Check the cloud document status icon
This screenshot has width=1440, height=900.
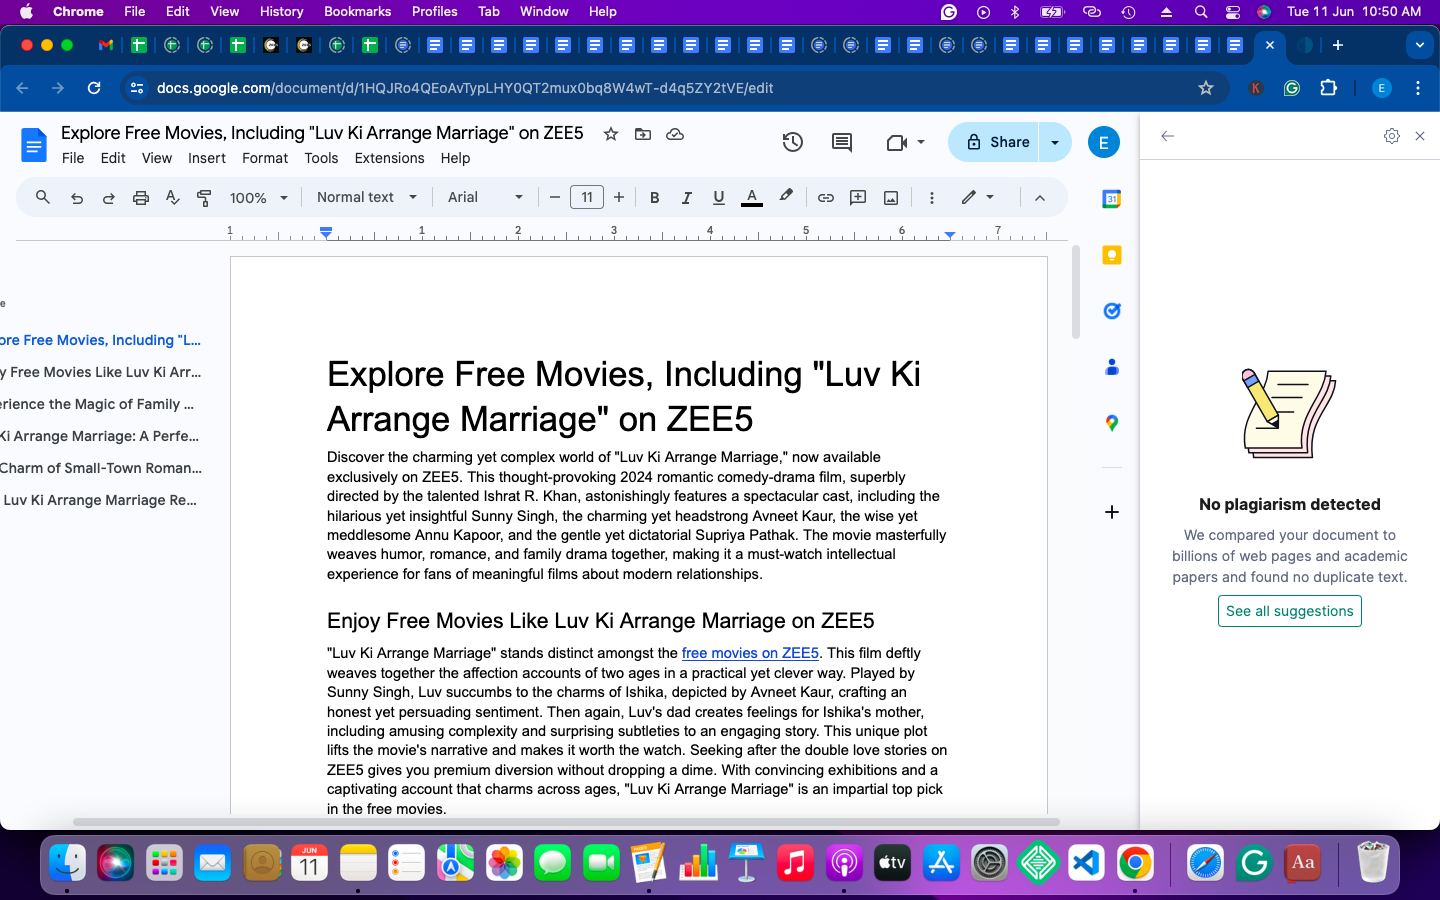click(675, 134)
